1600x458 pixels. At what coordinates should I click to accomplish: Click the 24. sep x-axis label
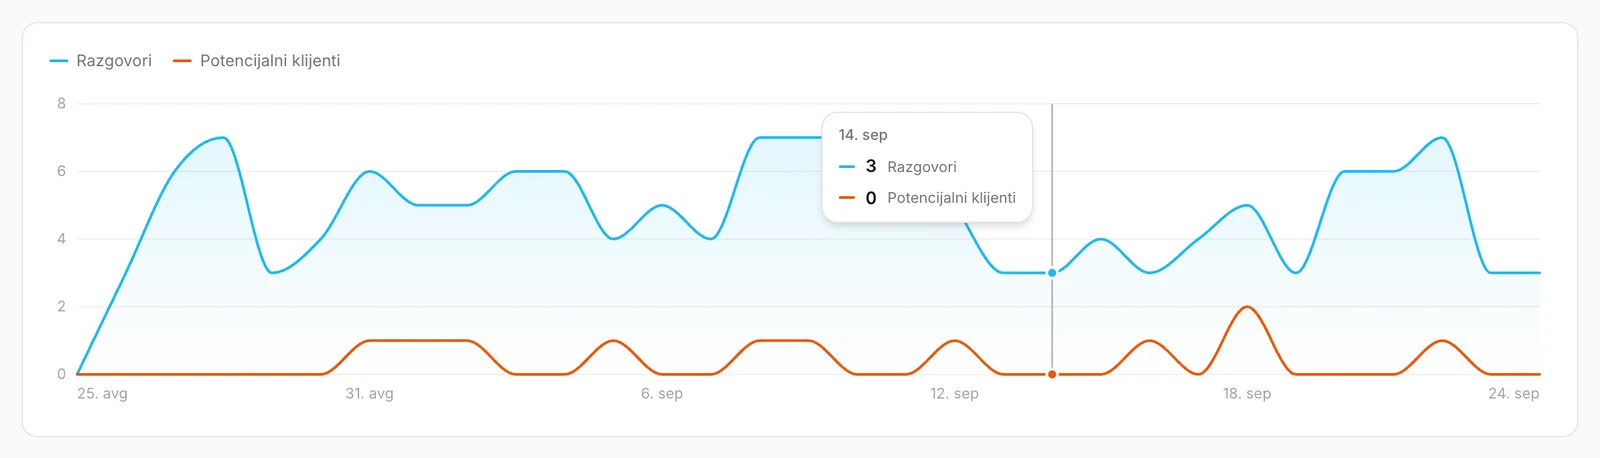click(1514, 394)
